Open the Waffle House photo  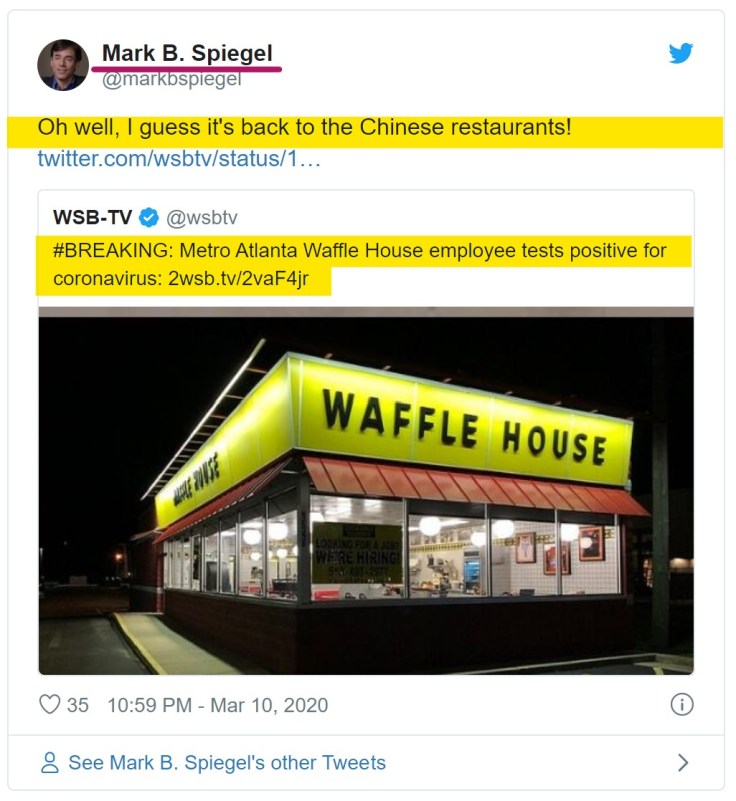point(366,491)
